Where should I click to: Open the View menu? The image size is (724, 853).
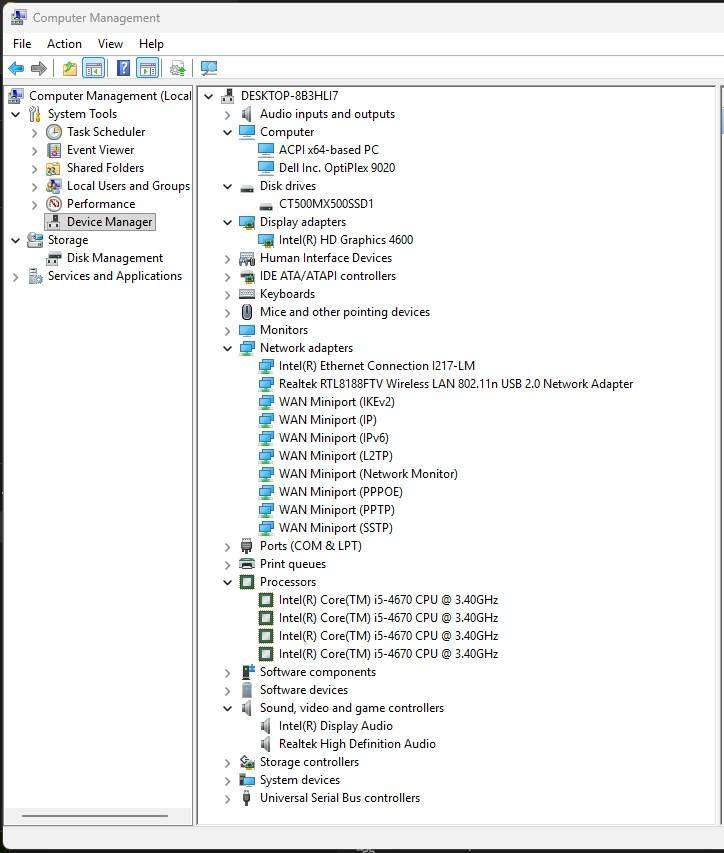pyautogui.click(x=110, y=44)
